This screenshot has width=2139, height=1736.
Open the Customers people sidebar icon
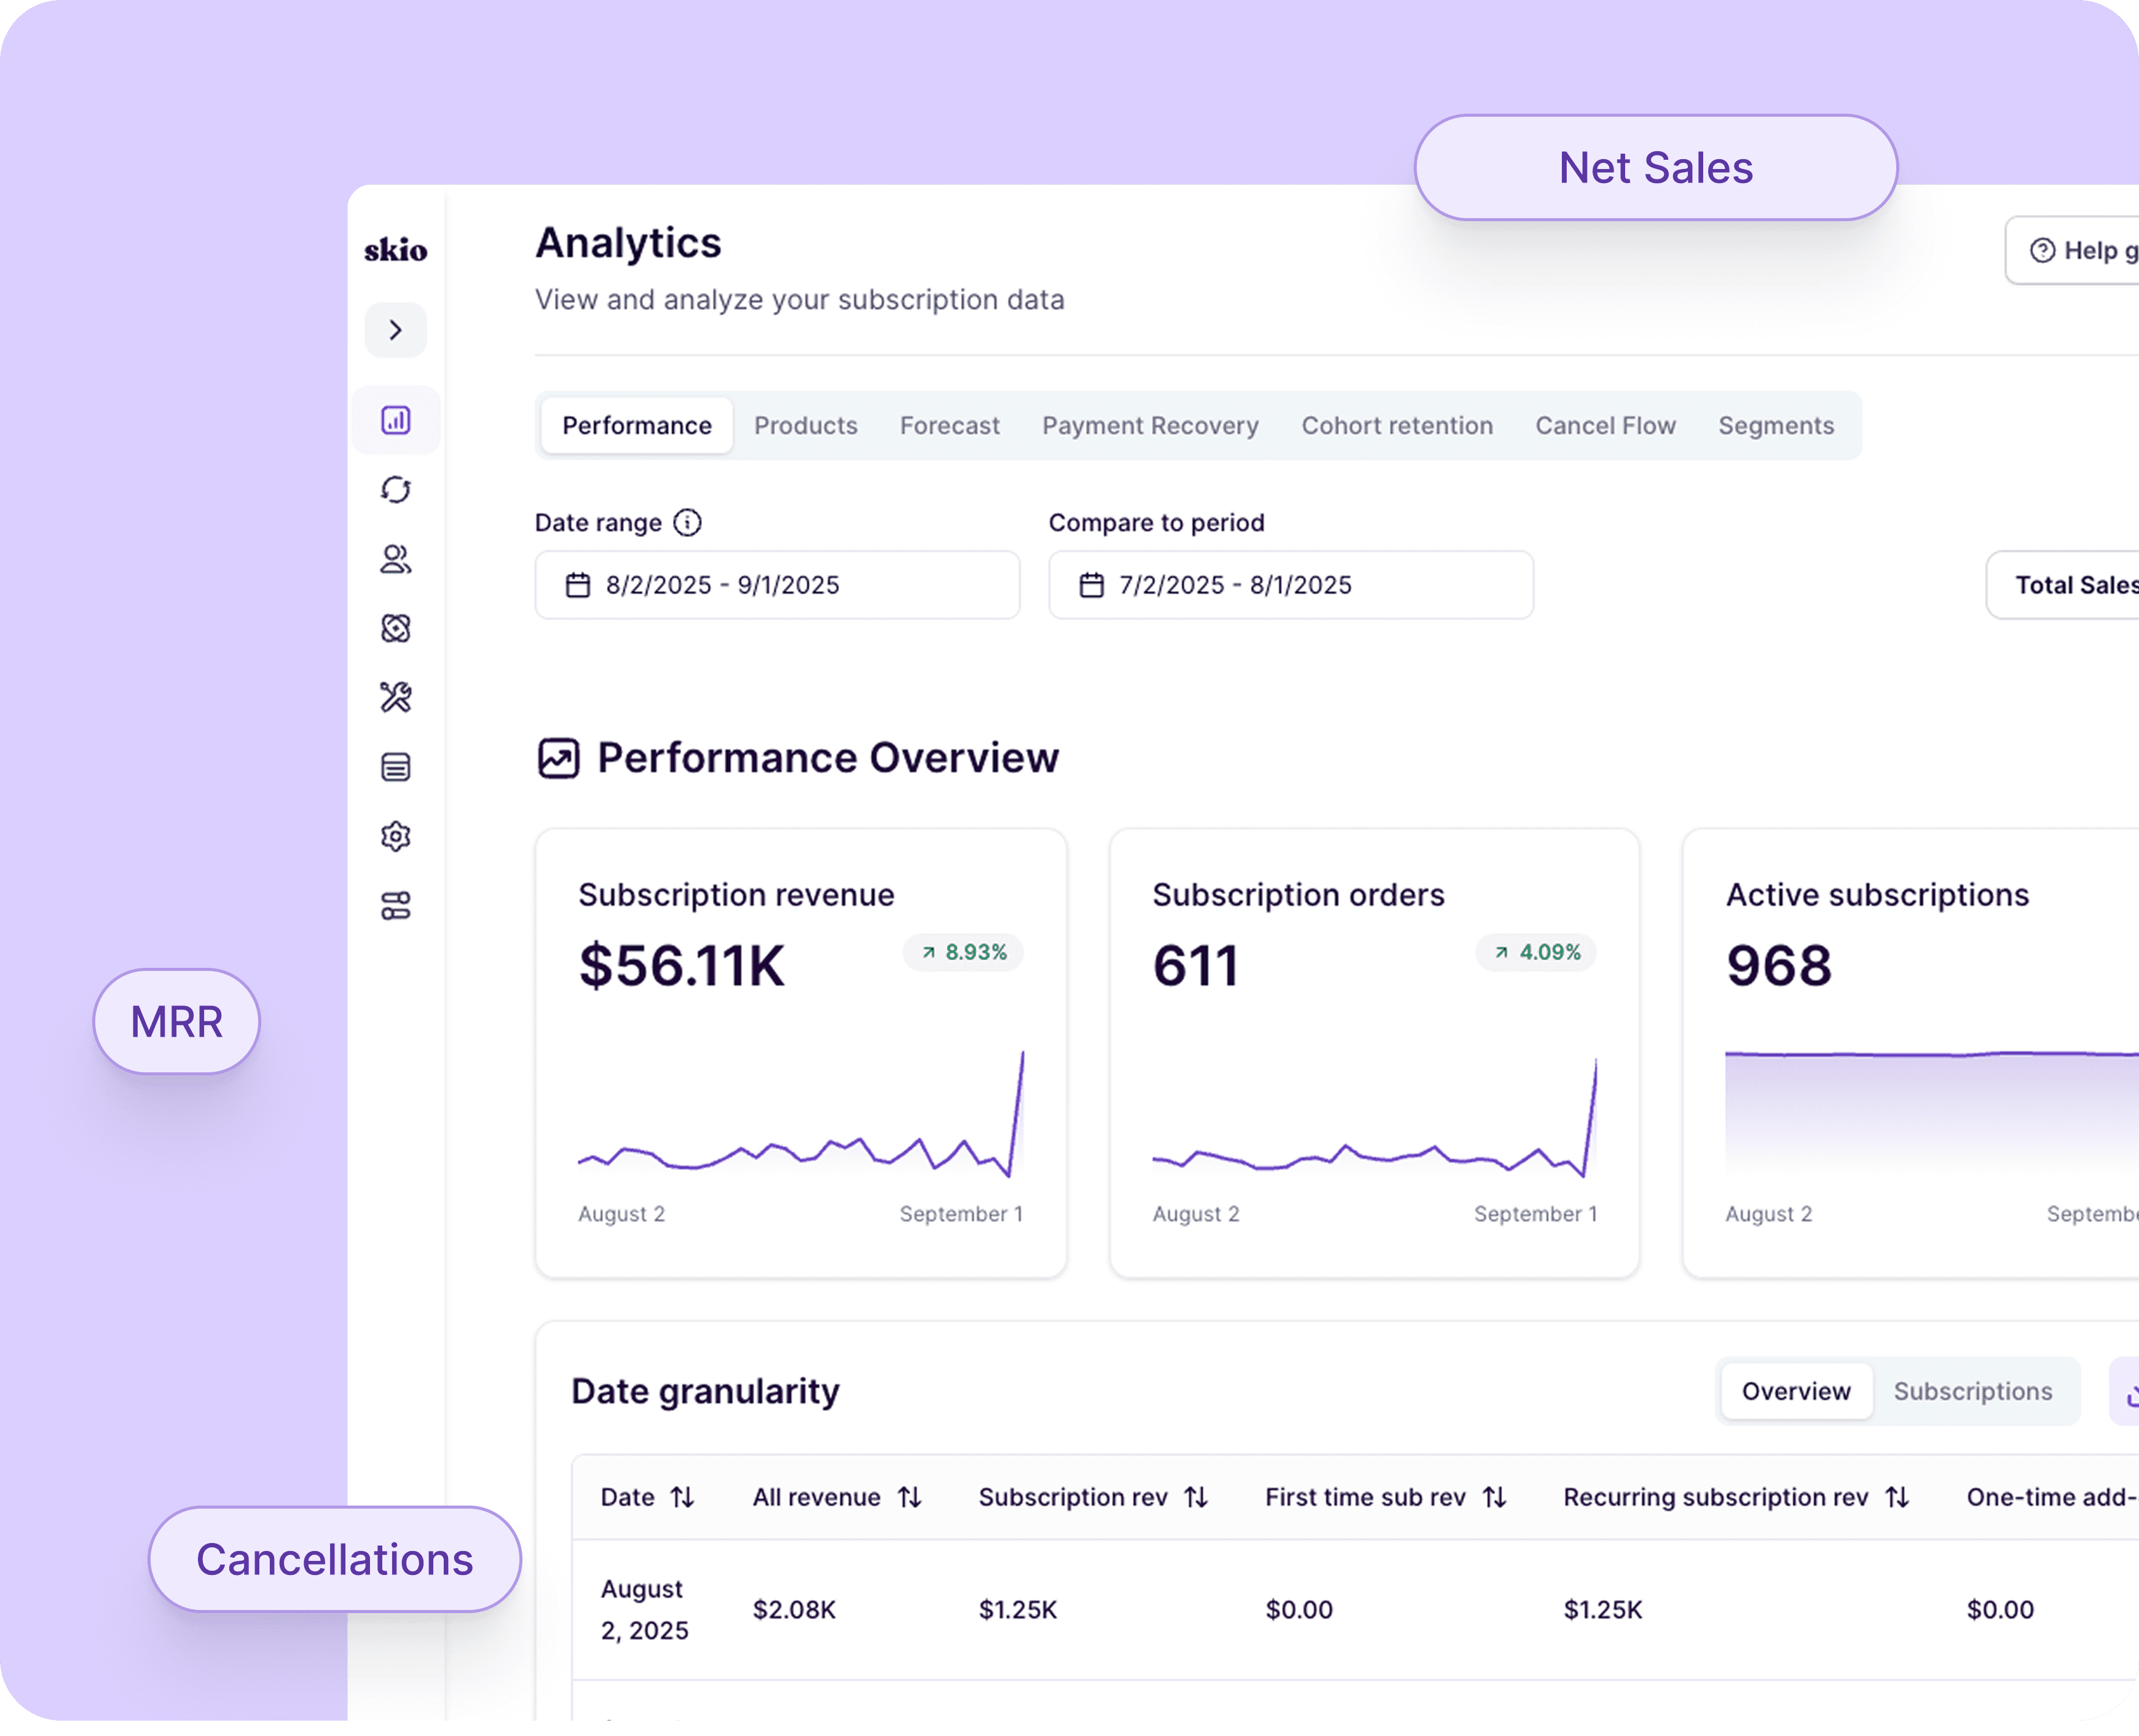click(396, 559)
